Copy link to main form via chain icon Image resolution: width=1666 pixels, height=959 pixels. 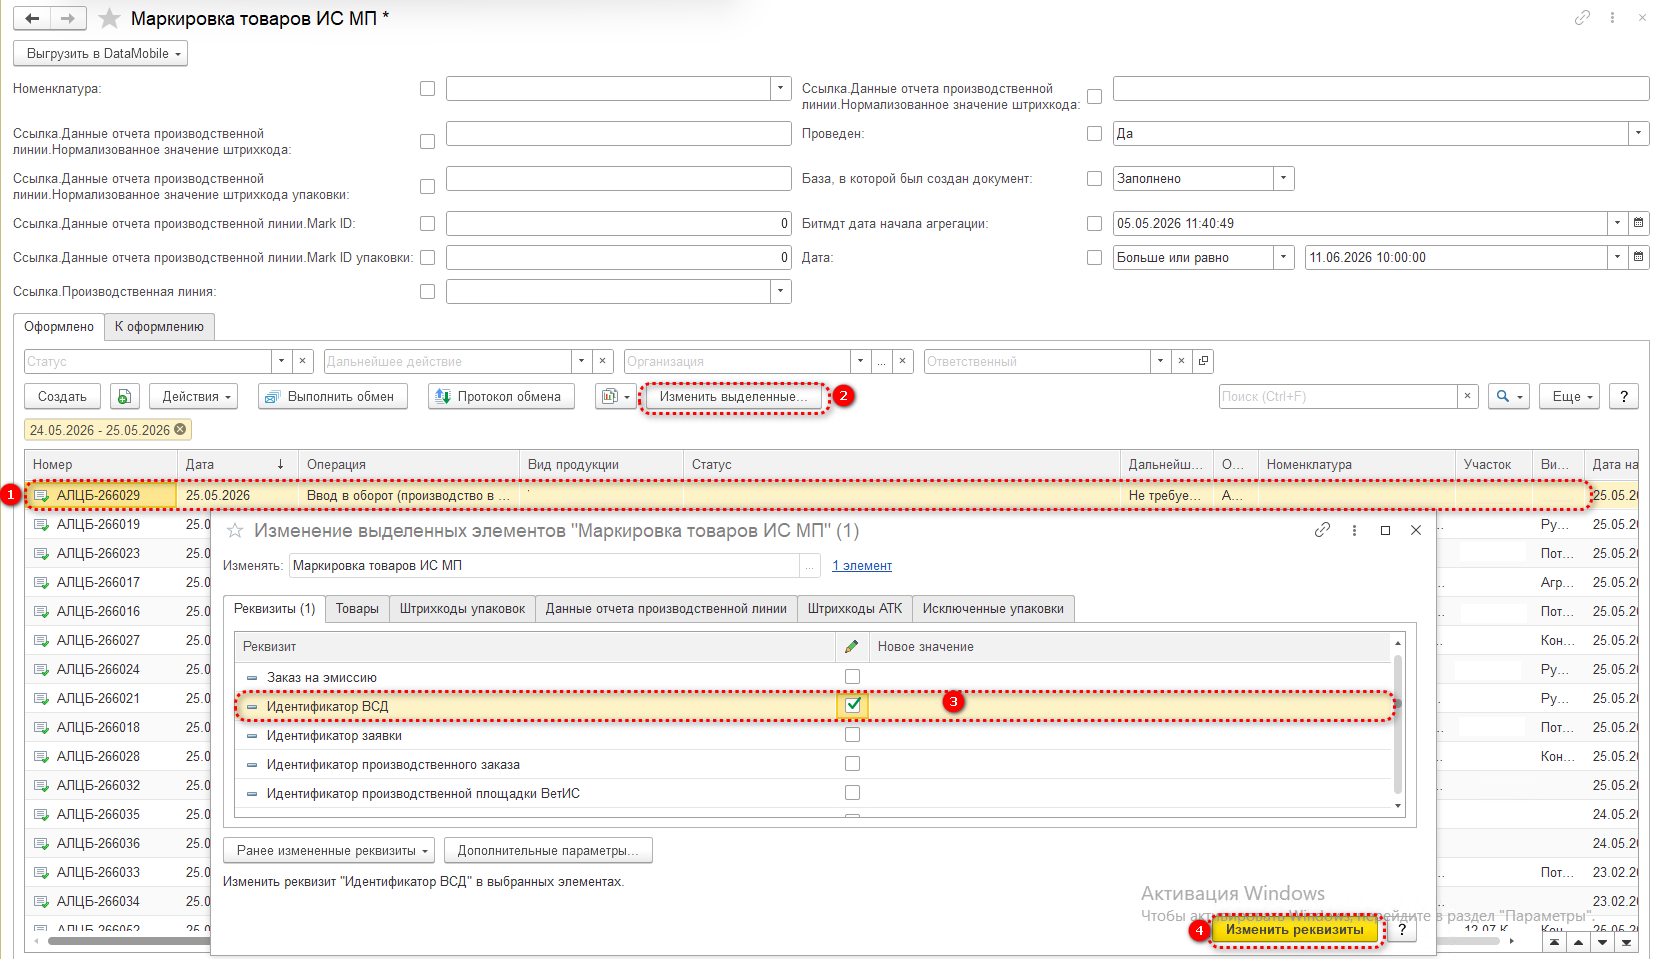[1582, 18]
